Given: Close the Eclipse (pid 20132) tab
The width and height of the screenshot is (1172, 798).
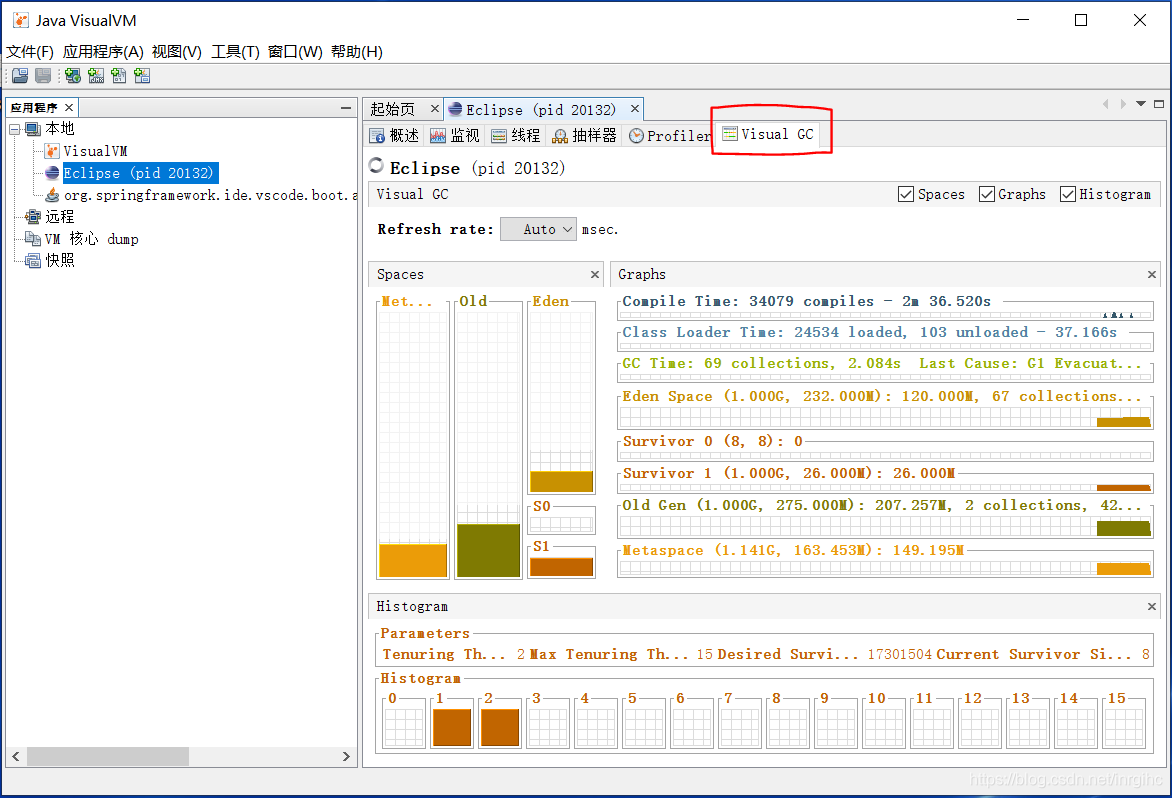Looking at the screenshot, I should pos(634,108).
